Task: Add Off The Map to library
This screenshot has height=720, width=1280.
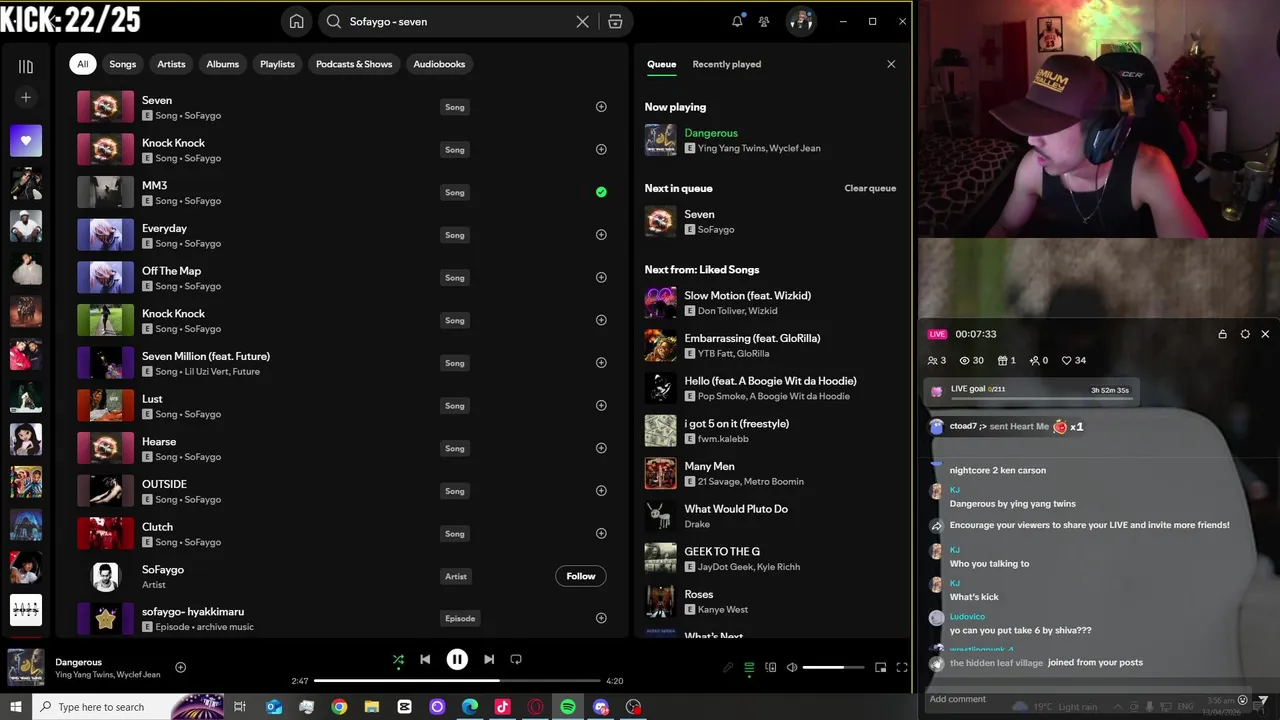Action: click(x=601, y=278)
